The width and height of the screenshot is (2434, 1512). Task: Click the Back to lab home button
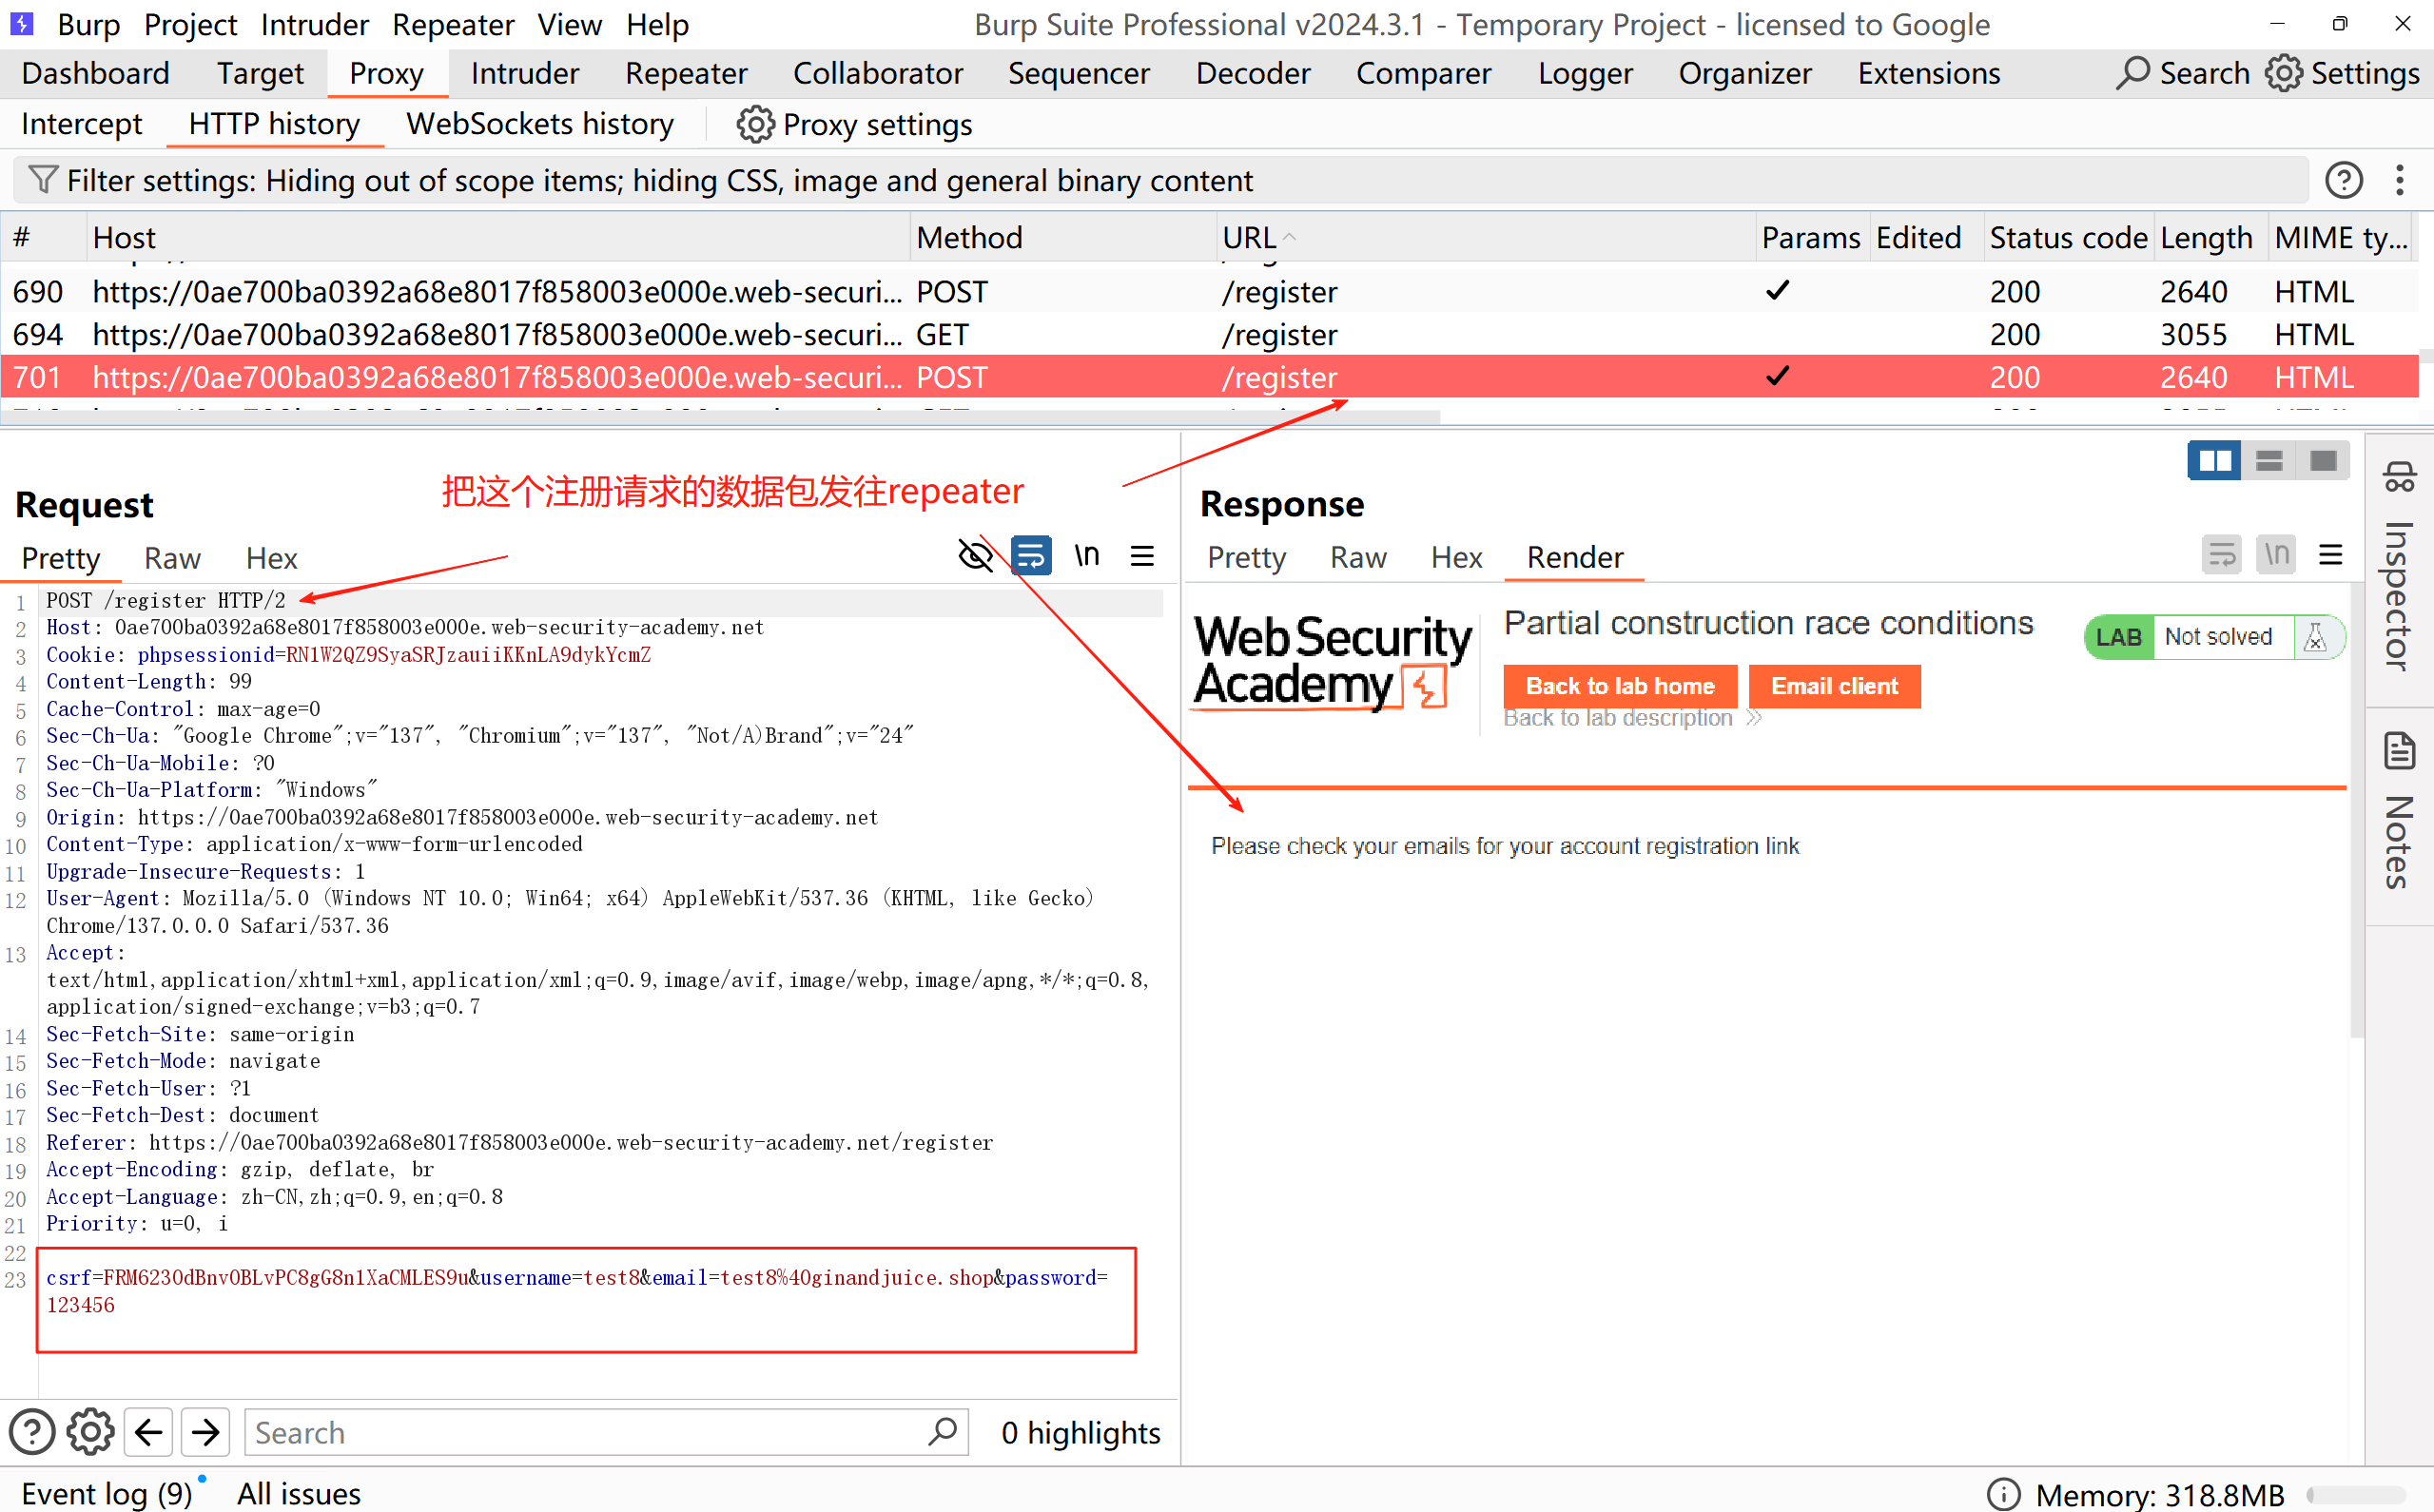[1620, 686]
